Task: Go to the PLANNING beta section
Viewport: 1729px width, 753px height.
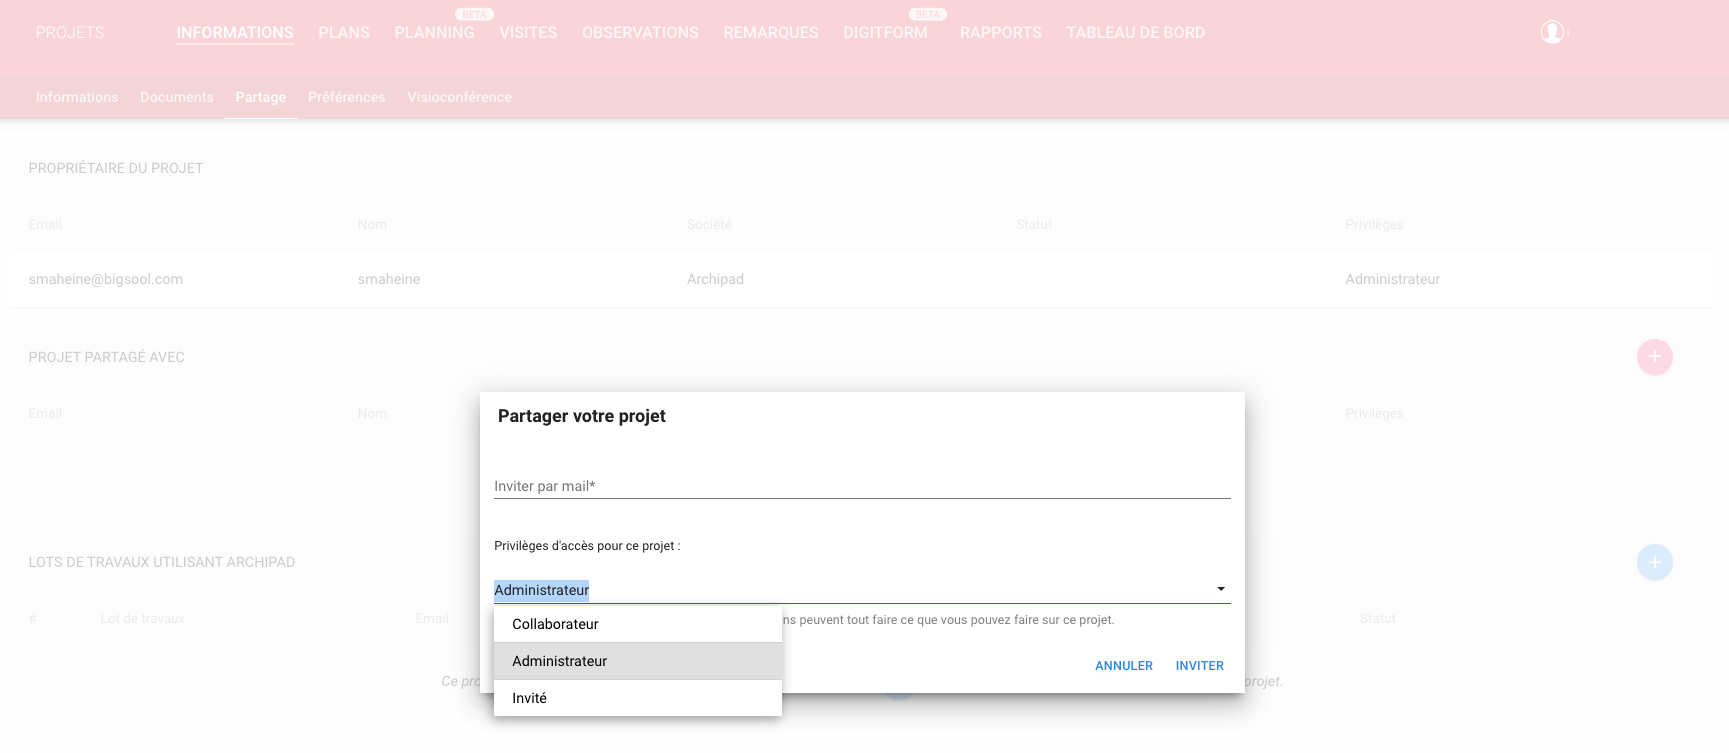Action: [434, 33]
